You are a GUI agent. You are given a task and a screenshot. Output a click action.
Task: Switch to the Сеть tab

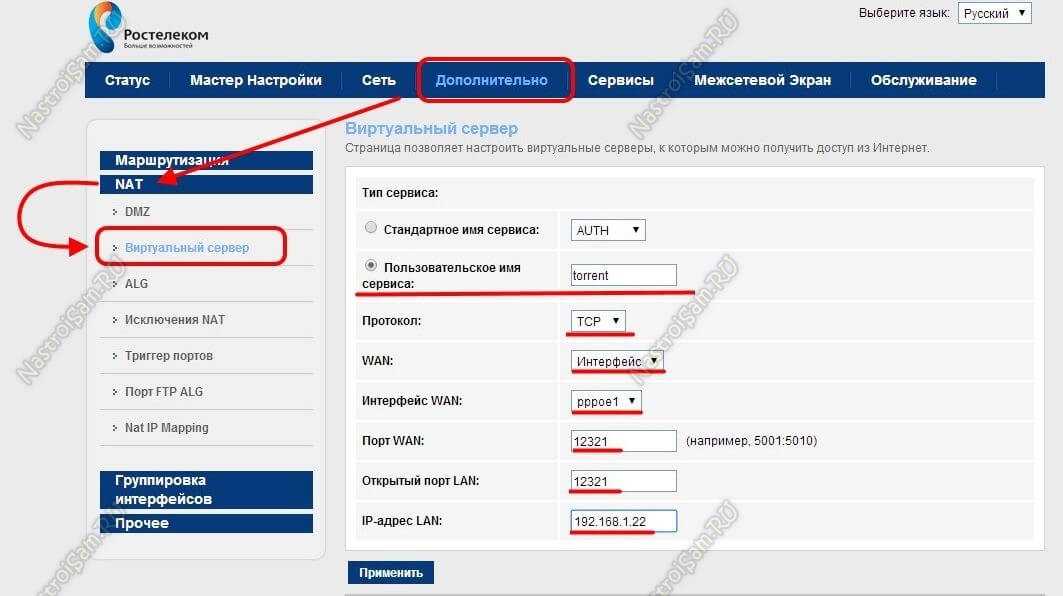(378, 80)
